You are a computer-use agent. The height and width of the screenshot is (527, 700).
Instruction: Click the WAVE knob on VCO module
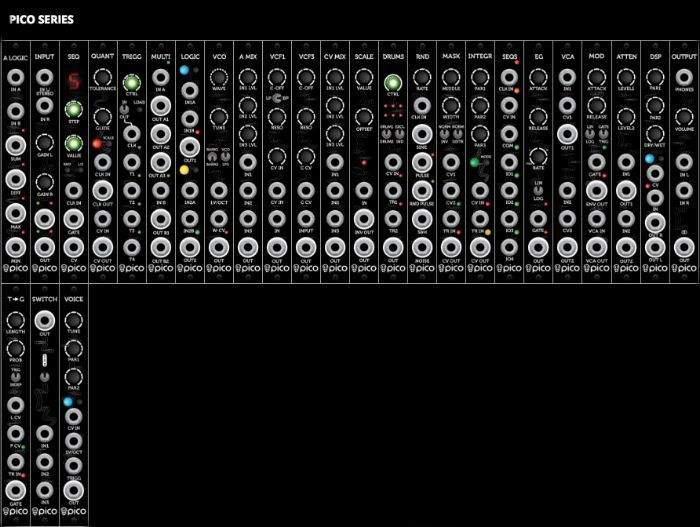pyautogui.click(x=219, y=76)
